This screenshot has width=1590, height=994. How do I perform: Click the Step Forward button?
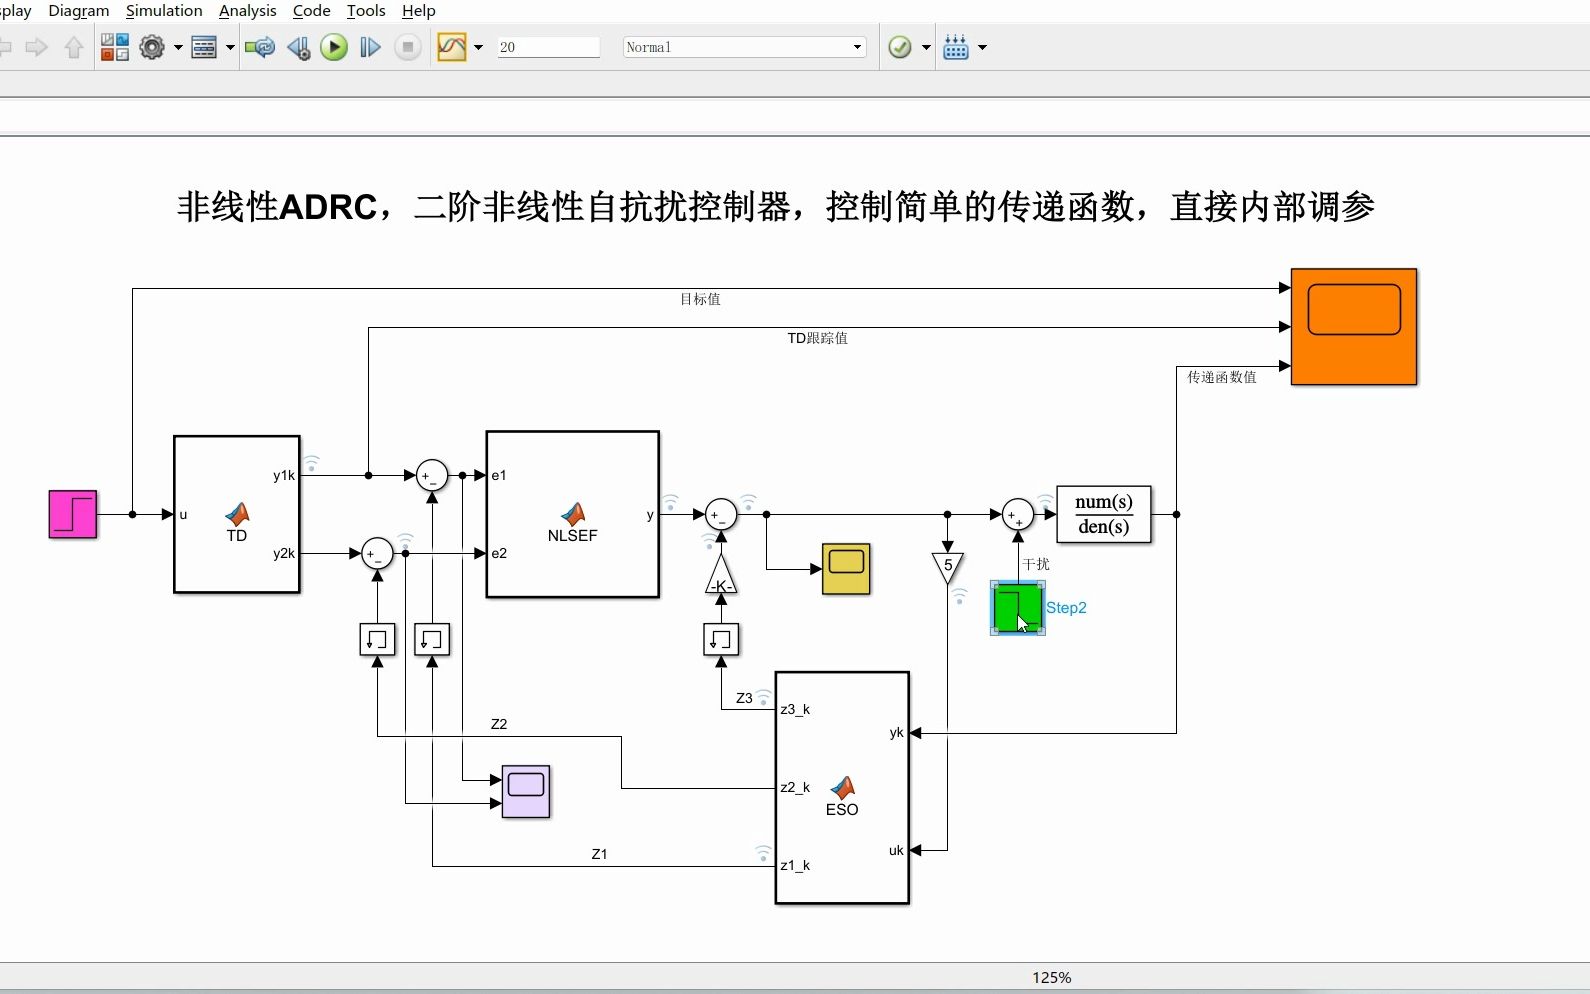pos(370,47)
